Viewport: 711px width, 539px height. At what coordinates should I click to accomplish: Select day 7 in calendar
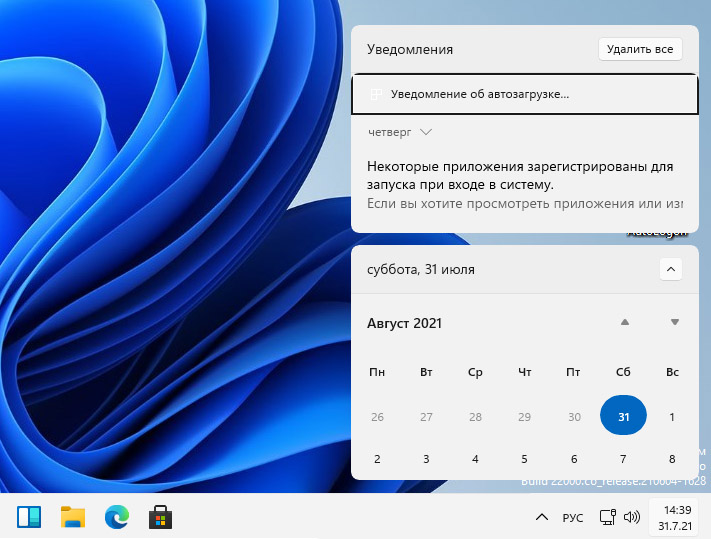[x=623, y=459]
